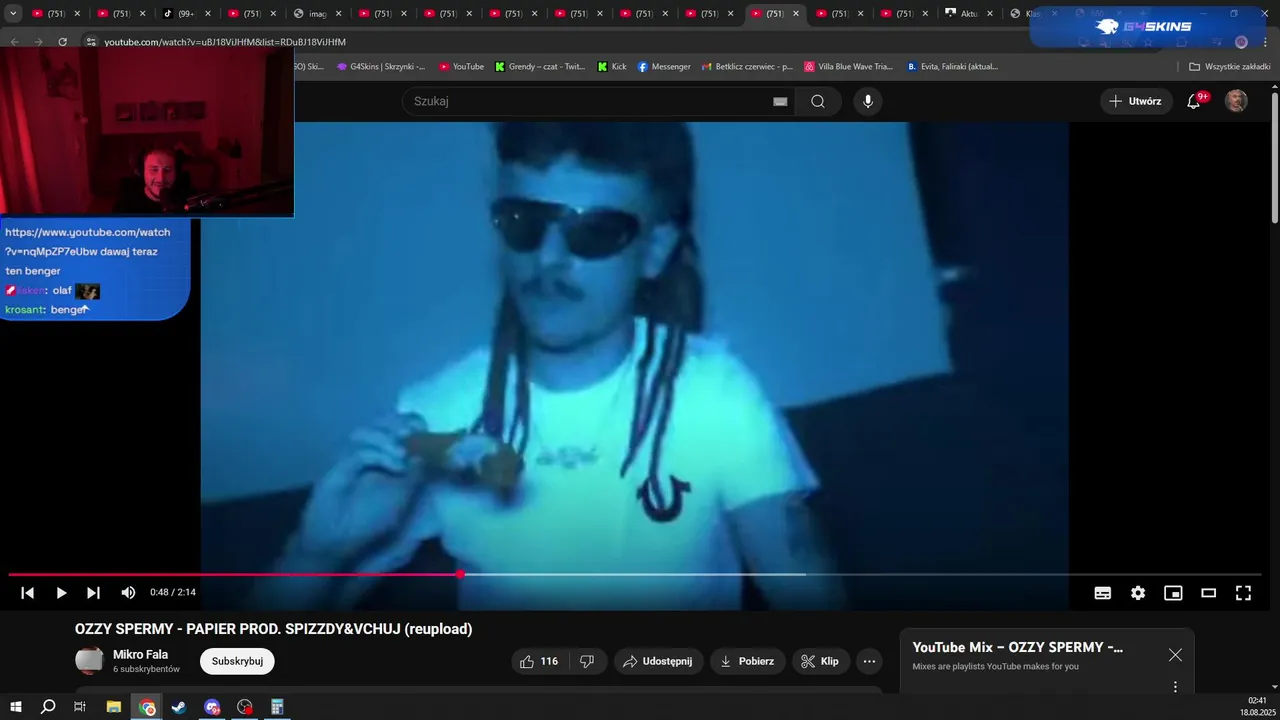Create a clip with the Klip button
This screenshot has width=1280, height=720.
coord(821,661)
